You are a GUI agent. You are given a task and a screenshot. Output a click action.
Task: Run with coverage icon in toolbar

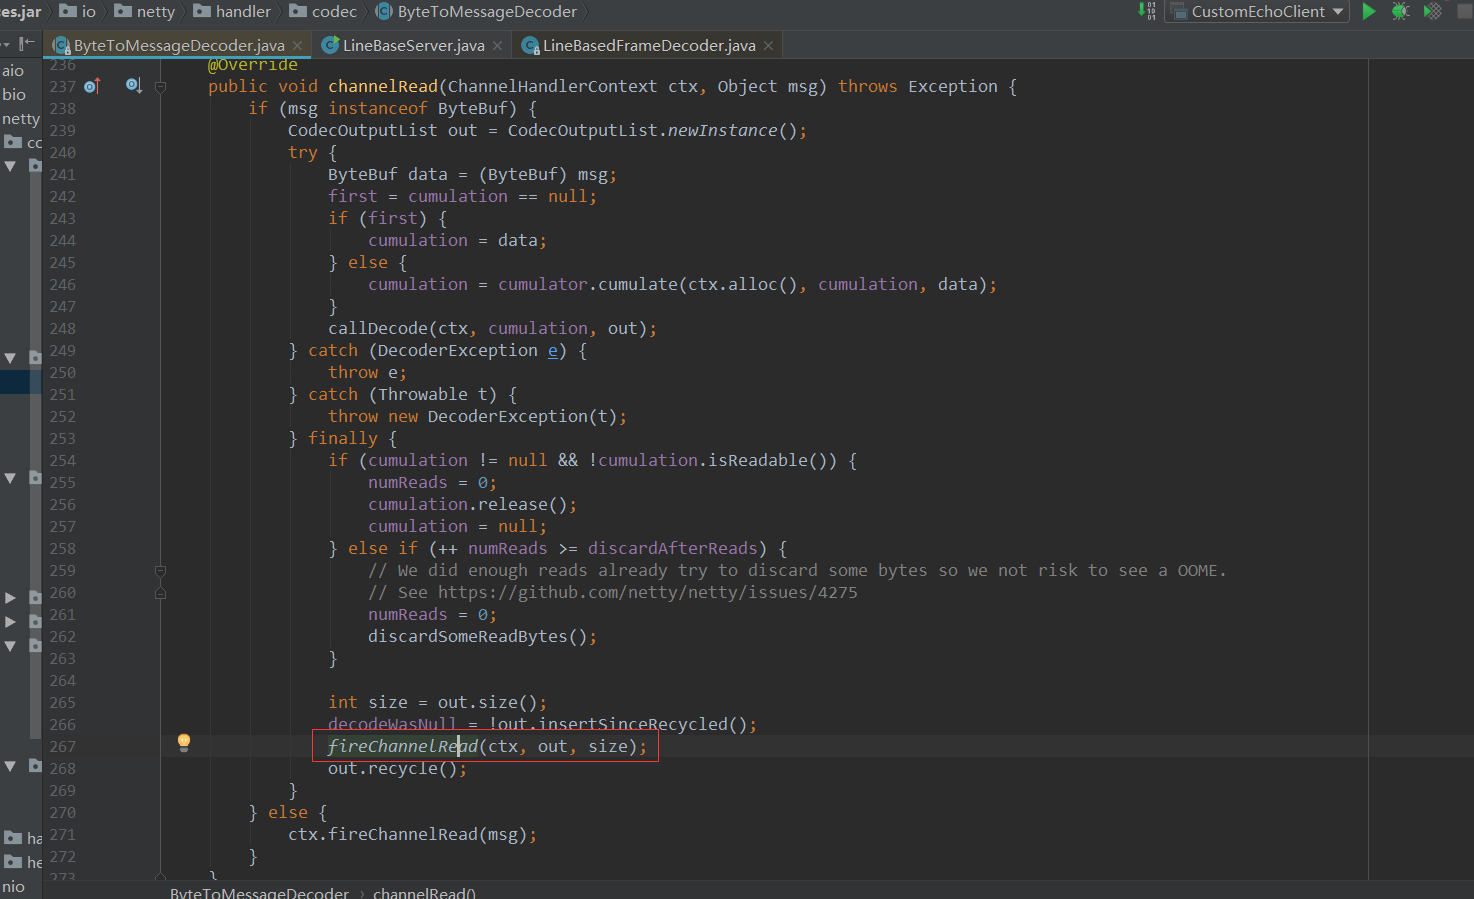pos(1432,11)
